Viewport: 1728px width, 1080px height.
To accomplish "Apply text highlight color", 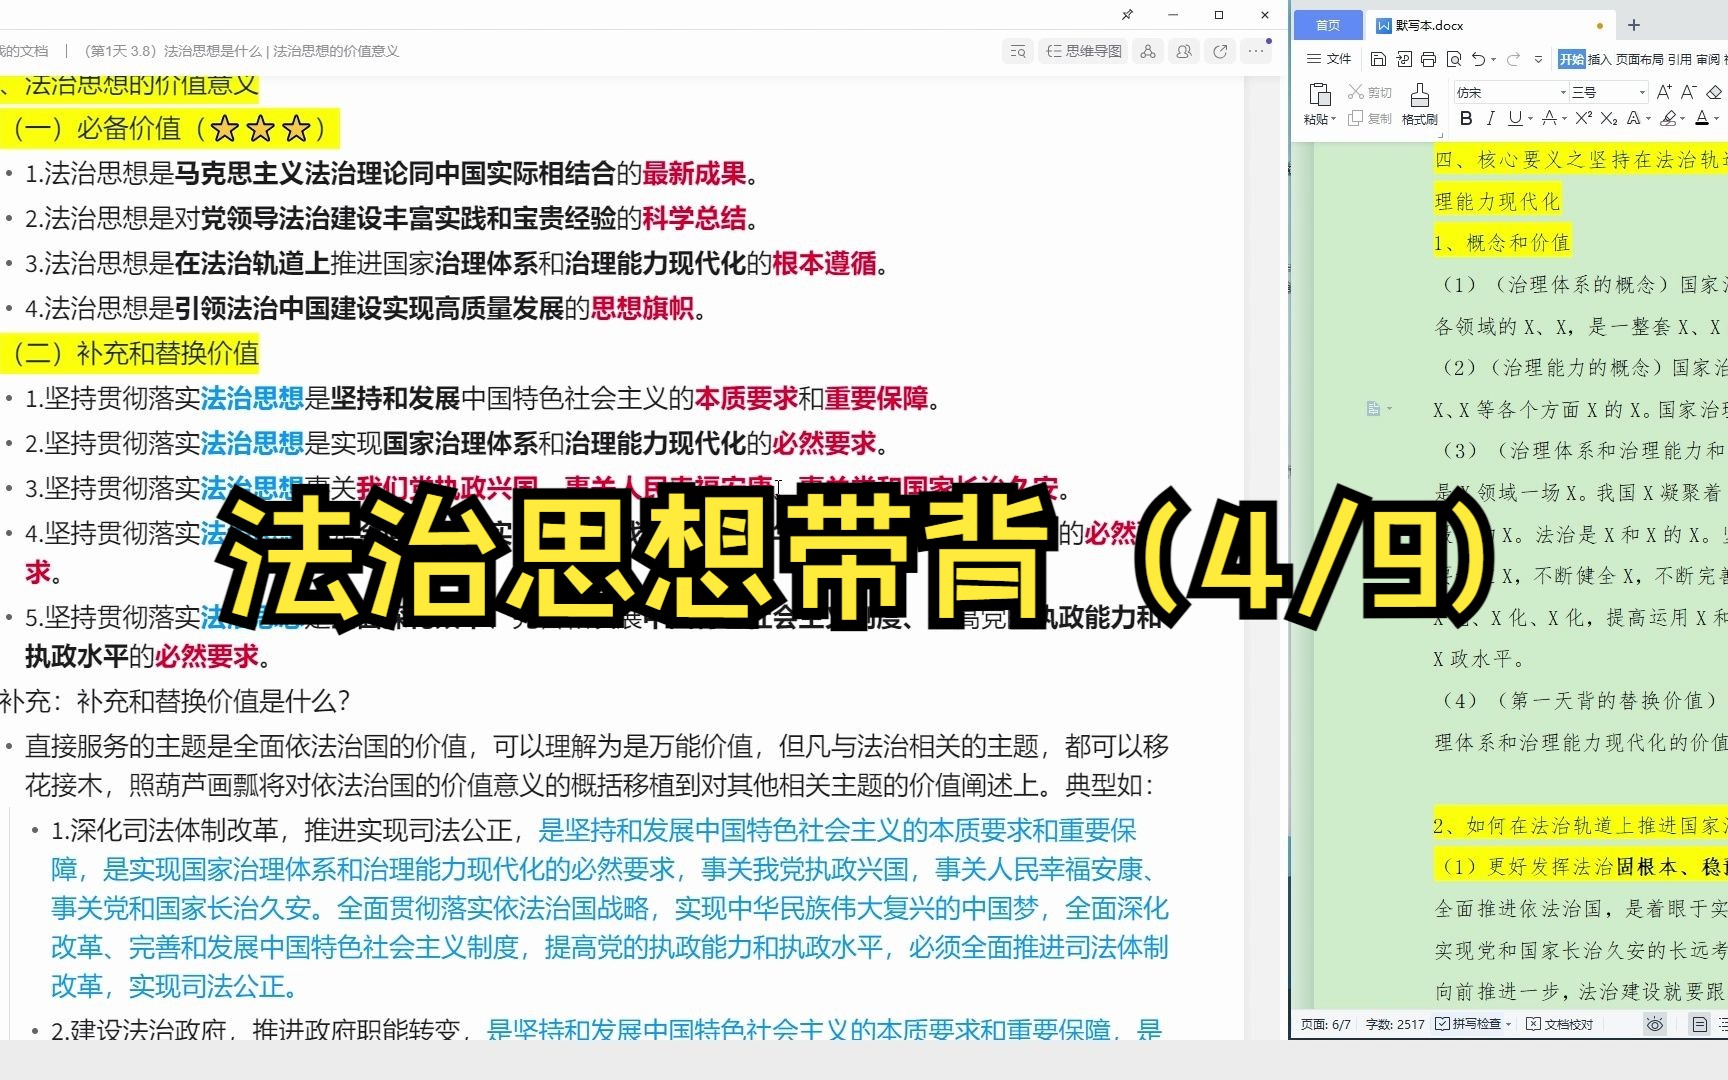I will 1667,118.
